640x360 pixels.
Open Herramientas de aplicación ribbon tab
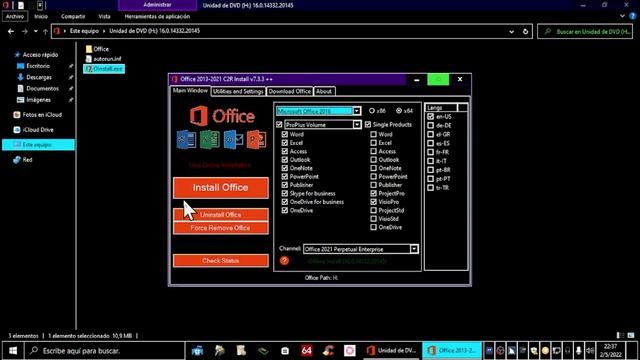pyautogui.click(x=157, y=16)
